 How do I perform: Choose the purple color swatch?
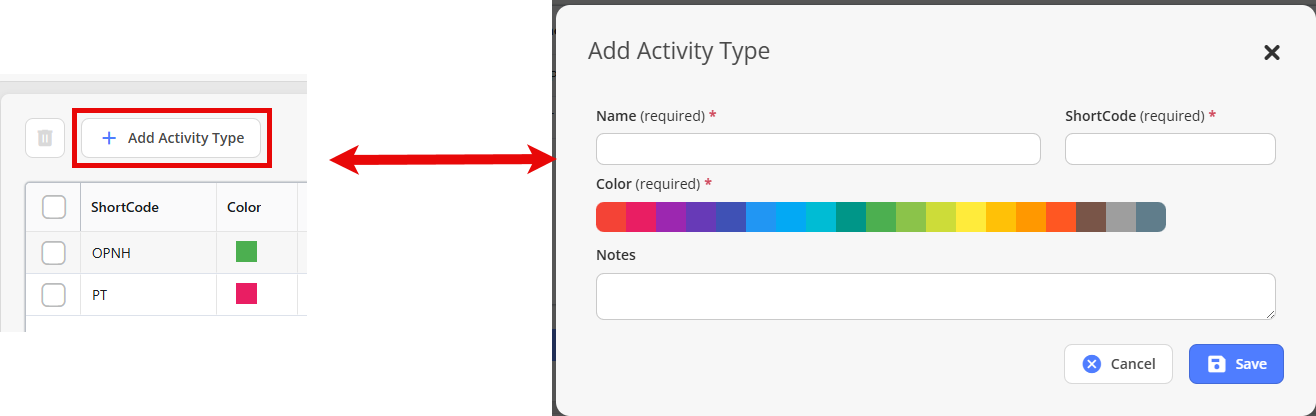point(671,217)
